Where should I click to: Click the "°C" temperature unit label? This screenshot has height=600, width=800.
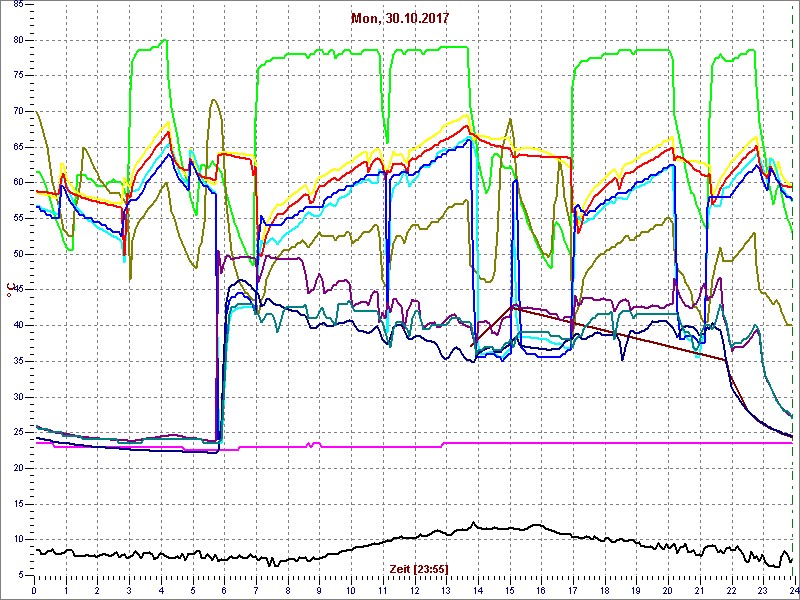9,291
